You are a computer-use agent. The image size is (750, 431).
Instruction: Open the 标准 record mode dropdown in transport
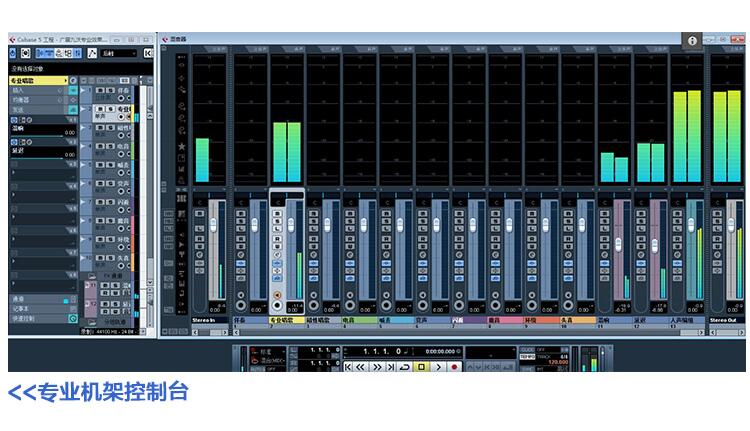click(268, 351)
